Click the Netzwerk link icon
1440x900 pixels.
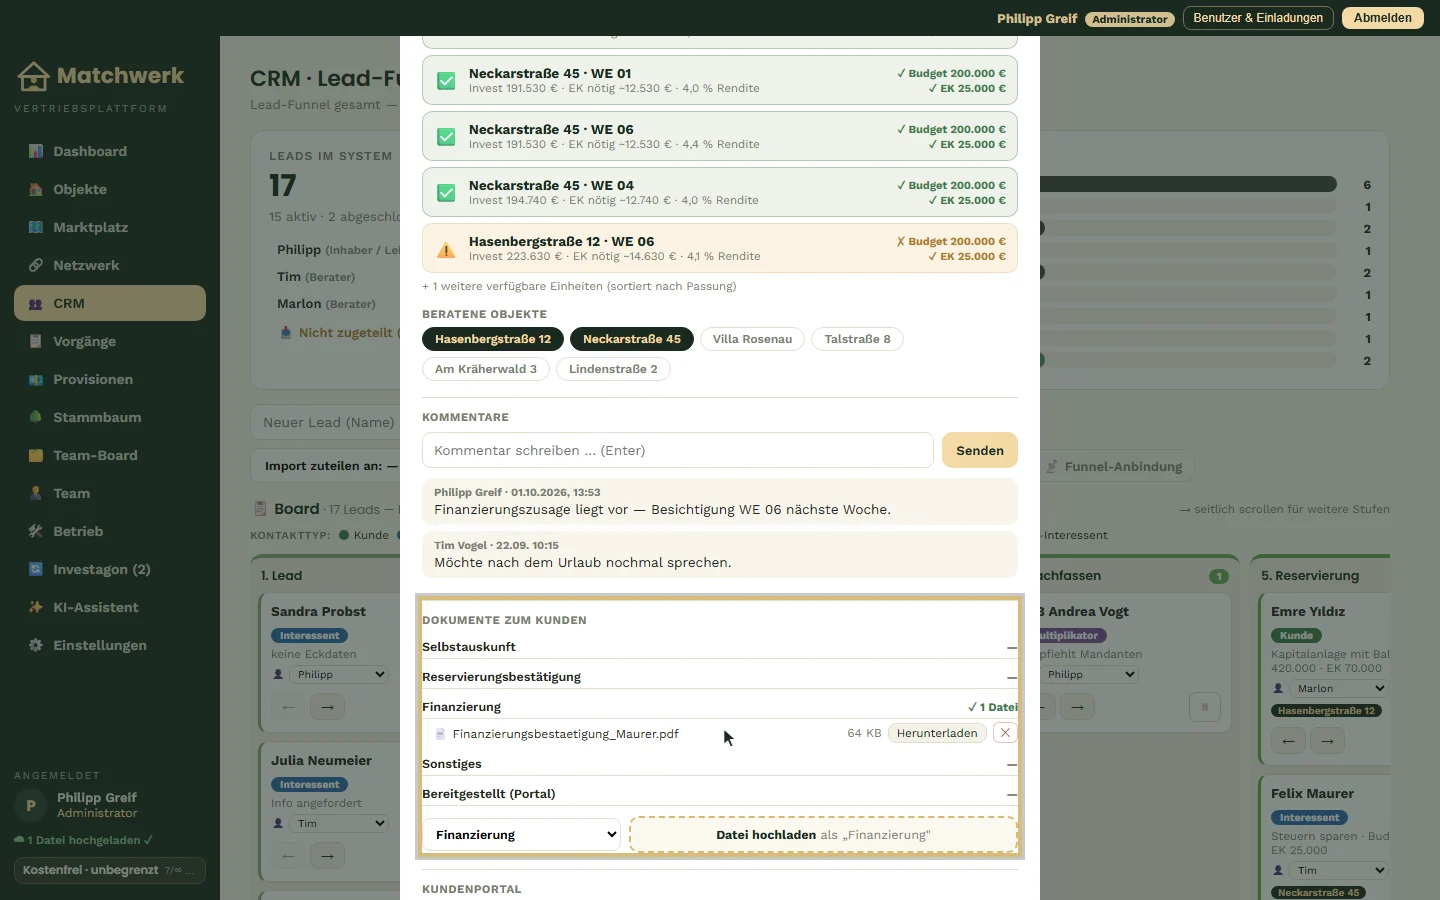pyautogui.click(x=36, y=266)
